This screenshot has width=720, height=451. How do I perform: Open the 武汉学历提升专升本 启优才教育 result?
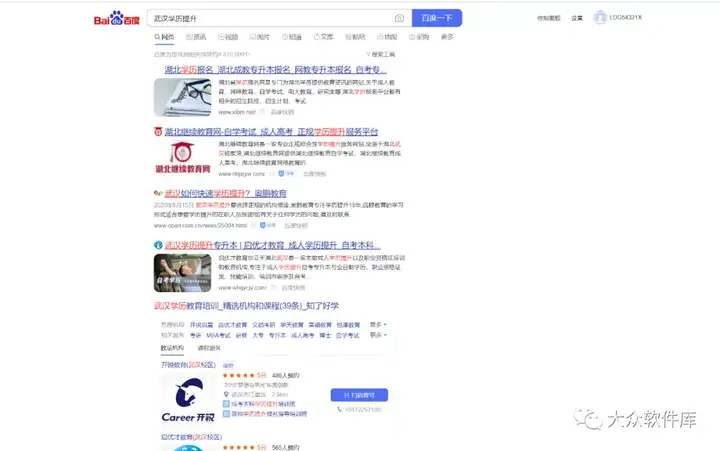click(272, 245)
